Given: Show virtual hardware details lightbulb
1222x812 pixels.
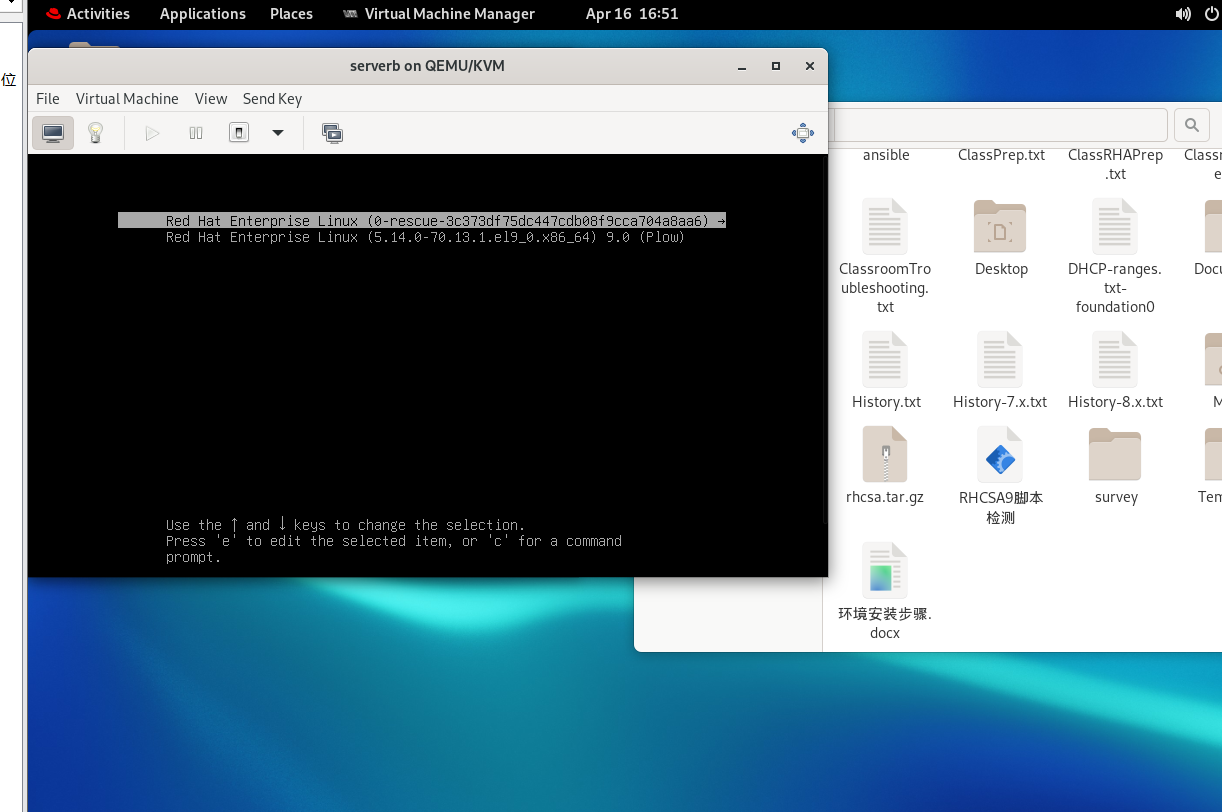Looking at the screenshot, I should pyautogui.click(x=96, y=133).
